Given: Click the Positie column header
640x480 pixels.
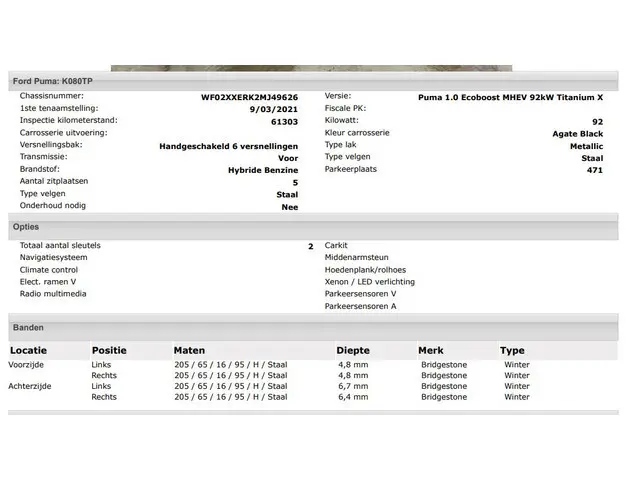Looking at the screenshot, I should coord(109,351).
